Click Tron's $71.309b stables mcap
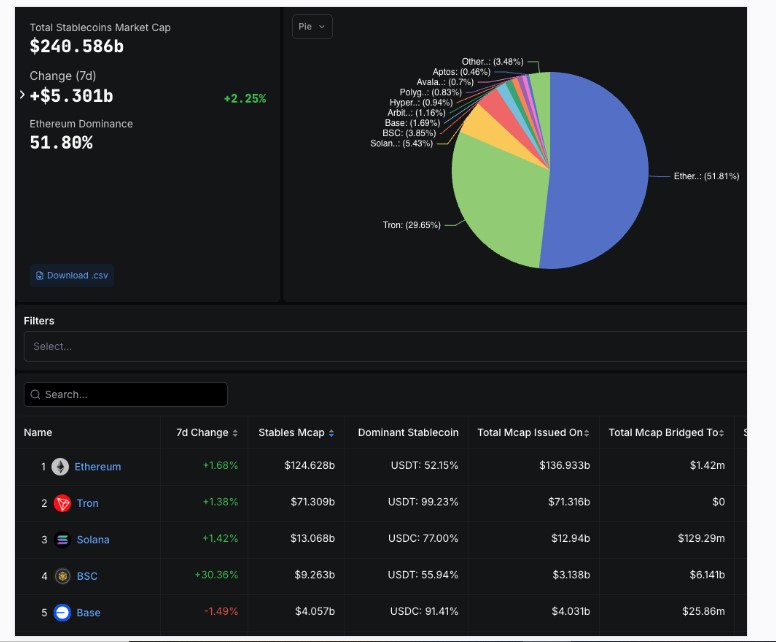 (x=313, y=502)
